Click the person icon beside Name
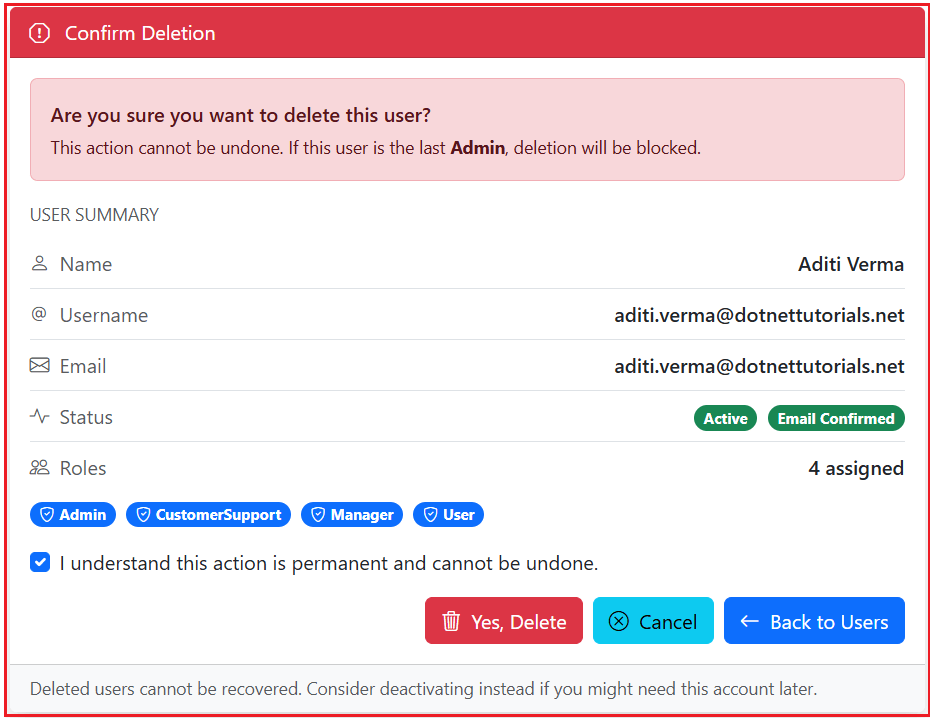The height and width of the screenshot is (720, 932). pyautogui.click(x=38, y=263)
